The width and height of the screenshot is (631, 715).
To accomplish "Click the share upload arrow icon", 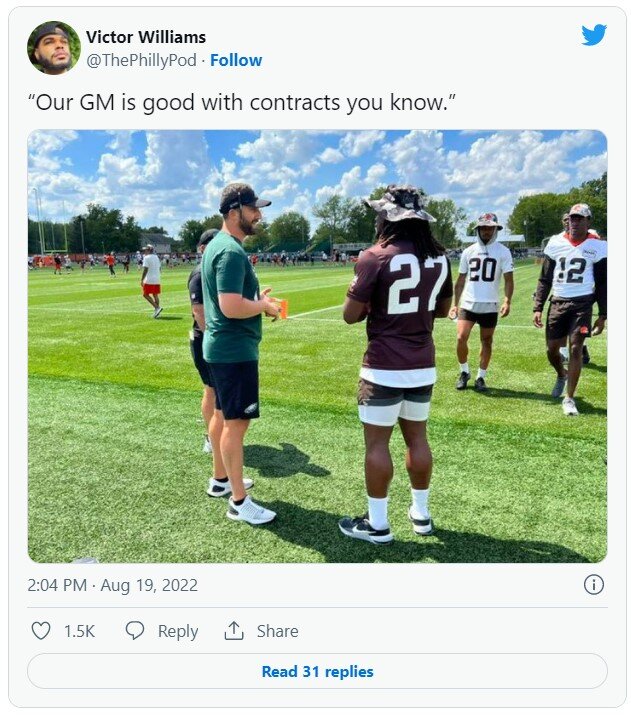I will coord(234,631).
